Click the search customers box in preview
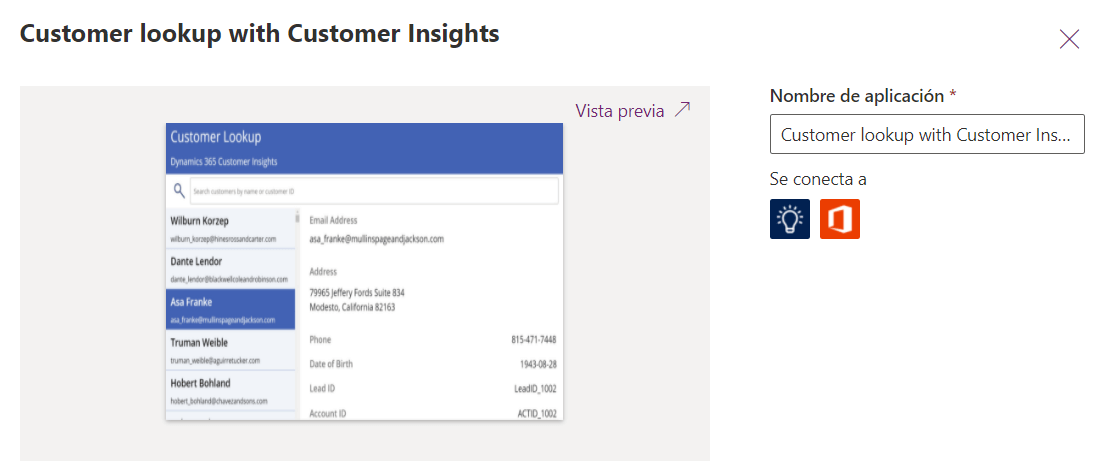This screenshot has width=1102, height=472. pyautogui.click(x=372, y=191)
